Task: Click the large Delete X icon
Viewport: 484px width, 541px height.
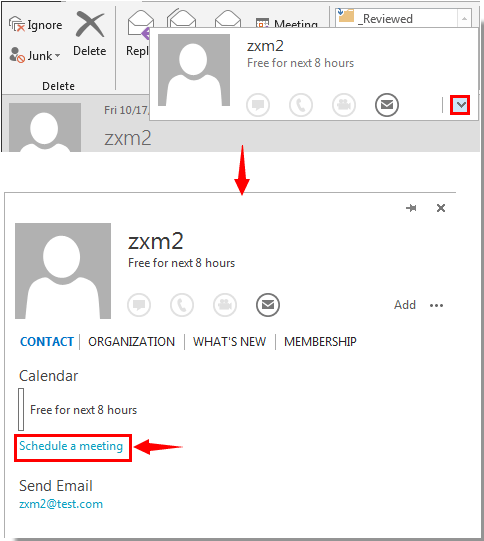Action: pos(90,24)
